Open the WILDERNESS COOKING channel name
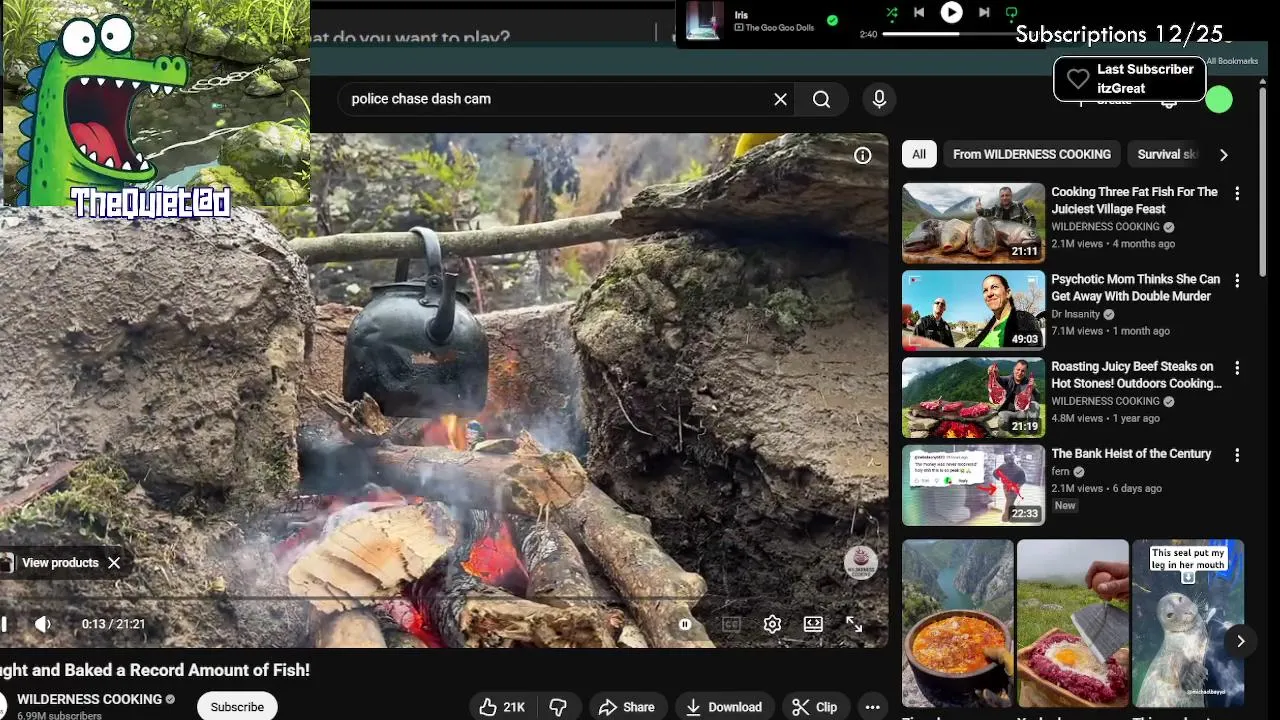Viewport: 1280px width, 720px height. click(89, 699)
